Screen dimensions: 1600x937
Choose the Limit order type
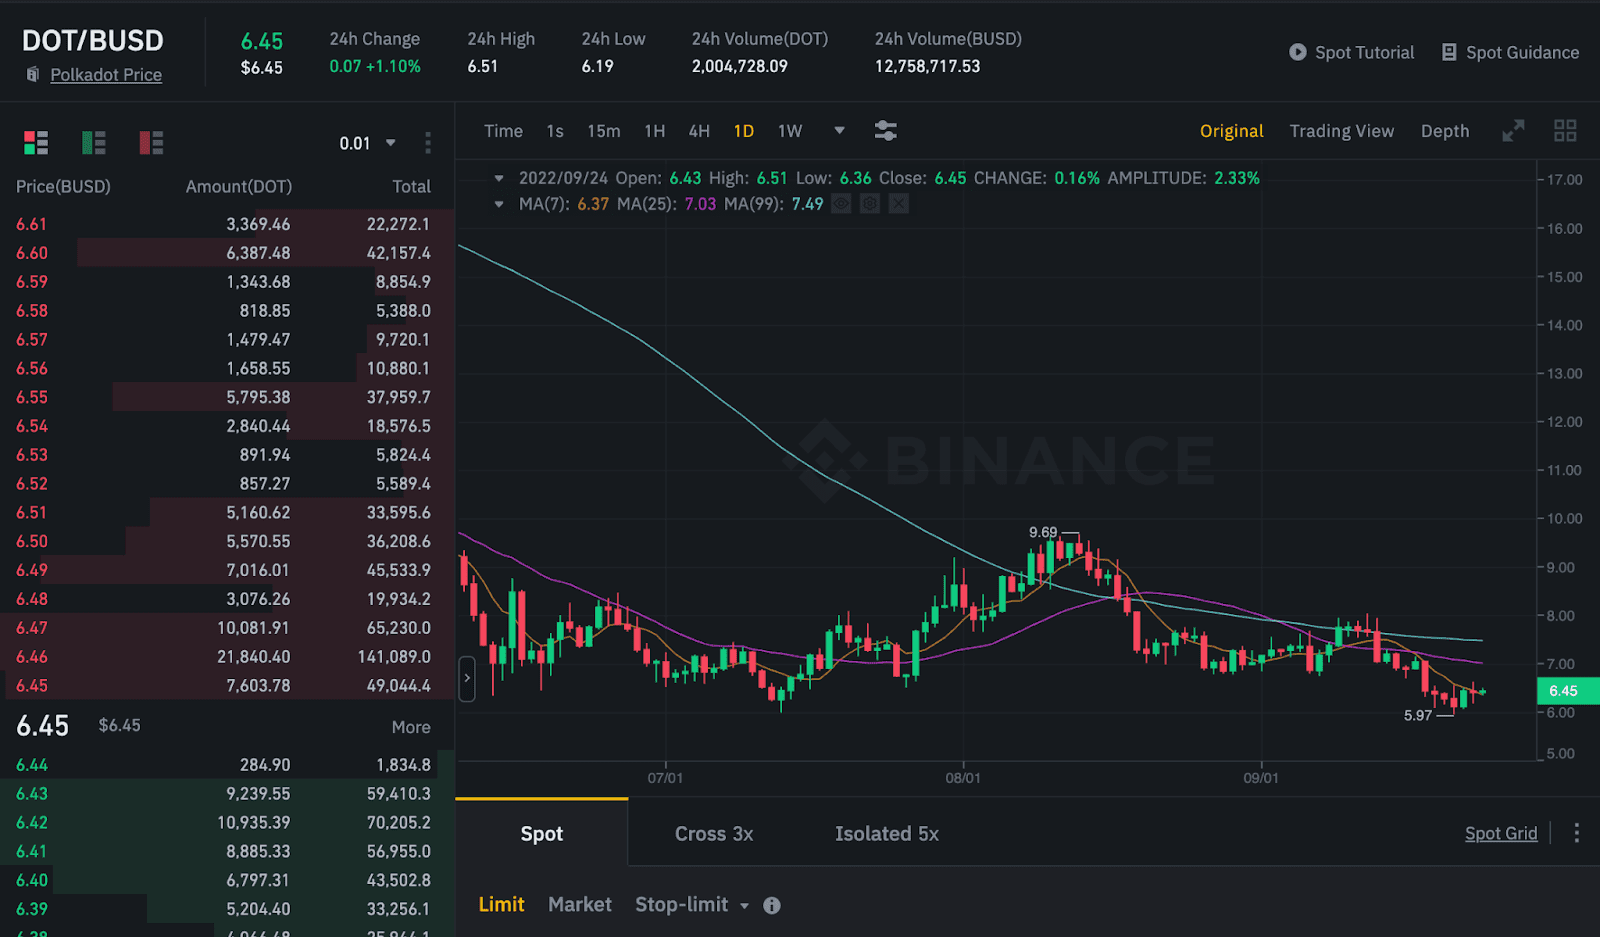tap(502, 905)
